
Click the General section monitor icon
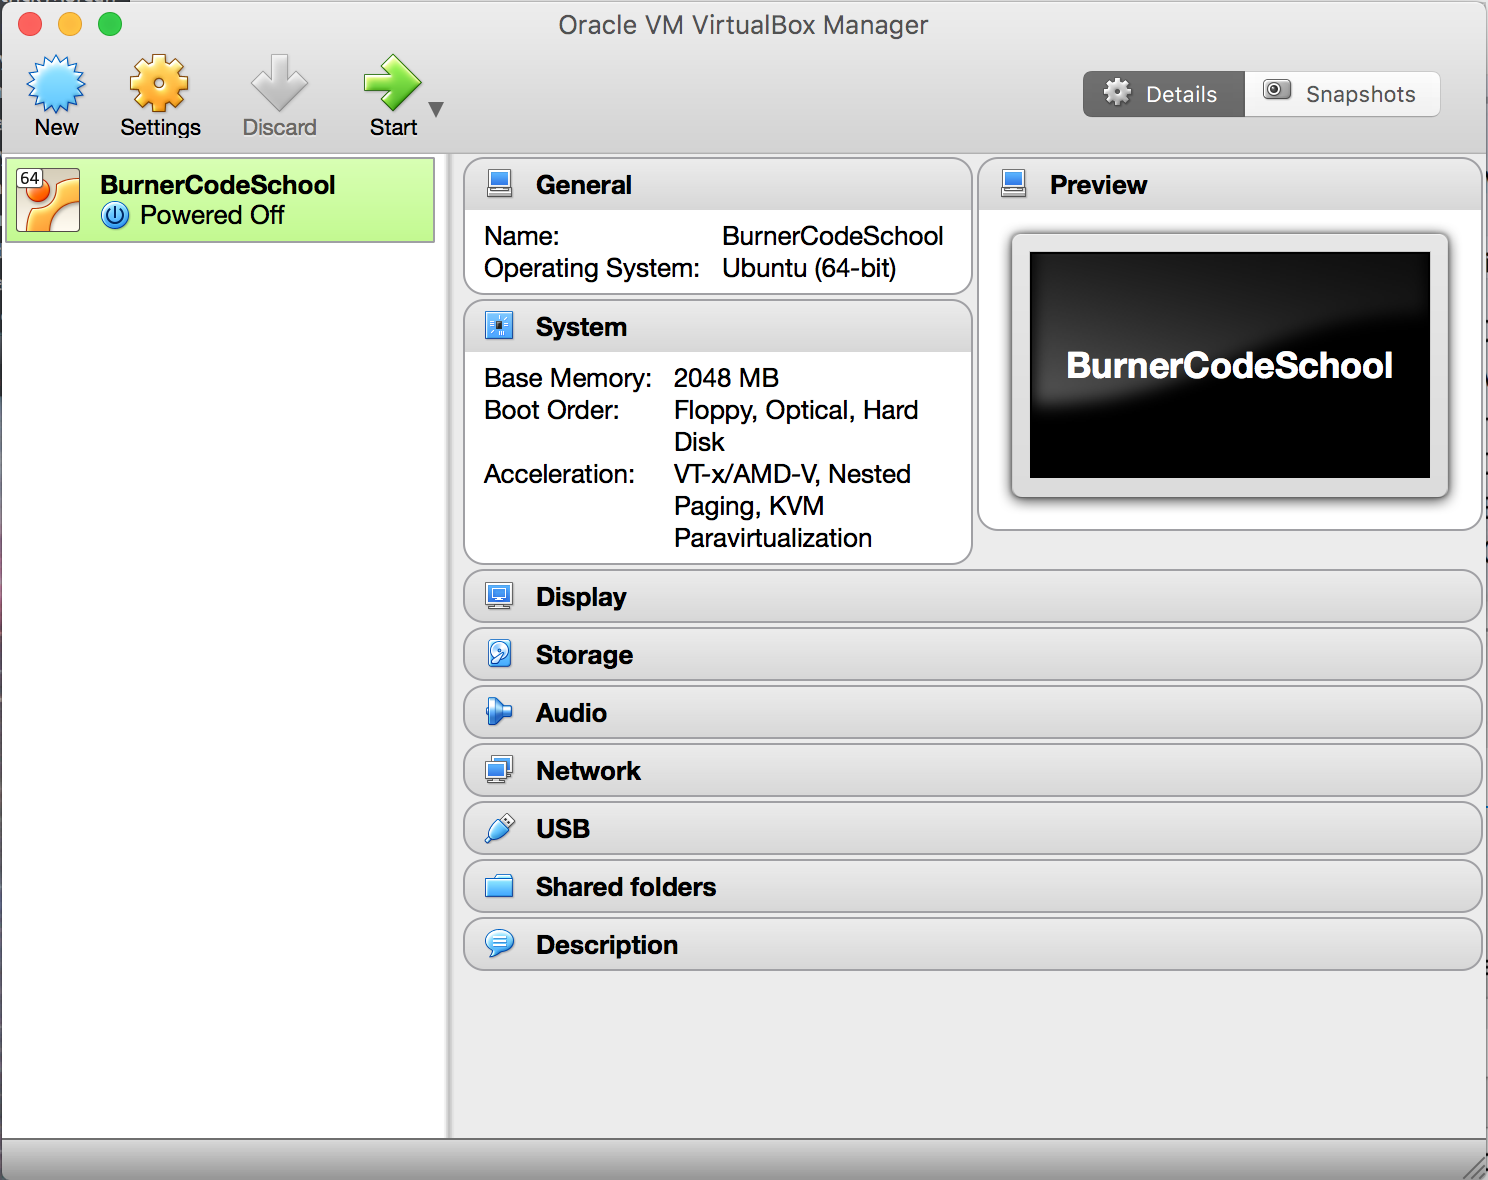499,184
